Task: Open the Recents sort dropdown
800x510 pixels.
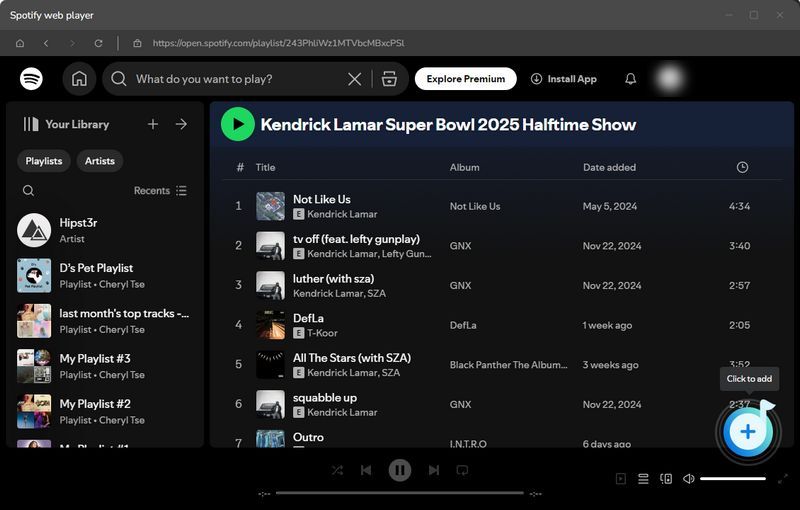Action: (160, 191)
